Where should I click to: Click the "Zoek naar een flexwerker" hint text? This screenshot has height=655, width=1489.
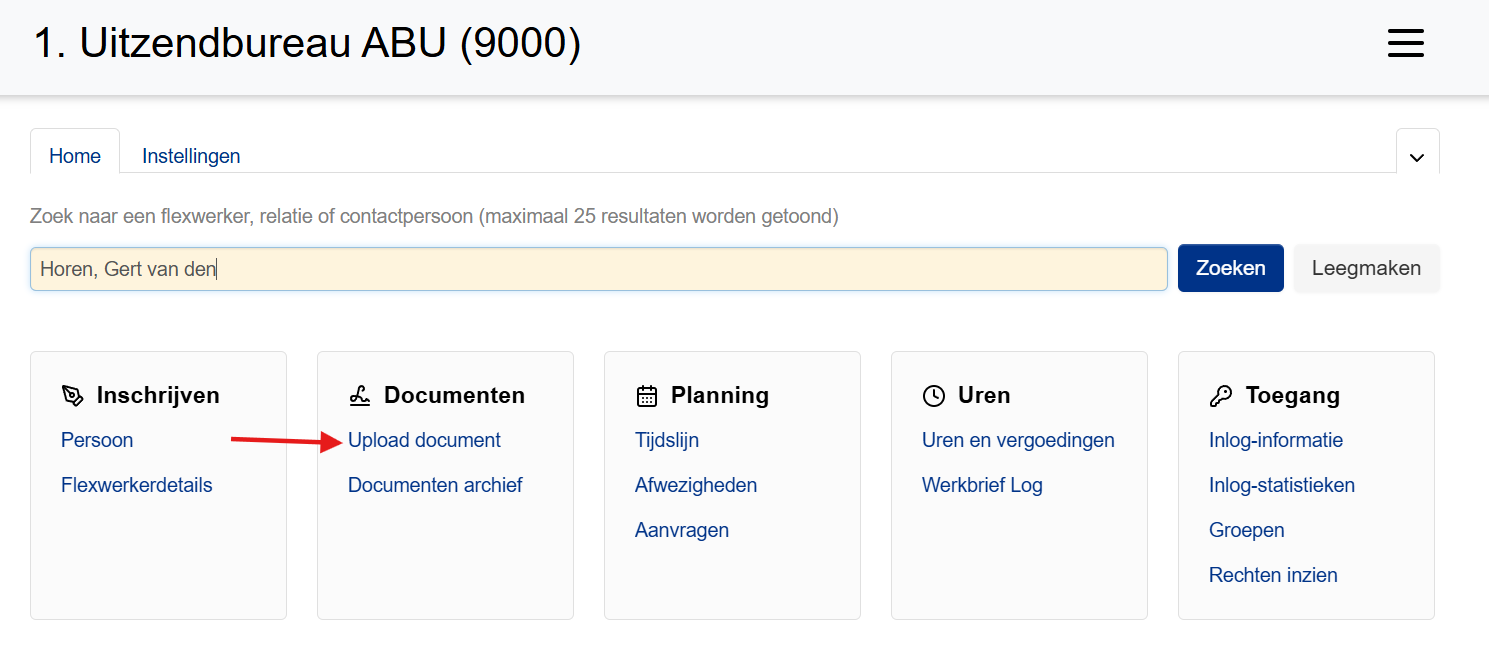[x=434, y=216]
